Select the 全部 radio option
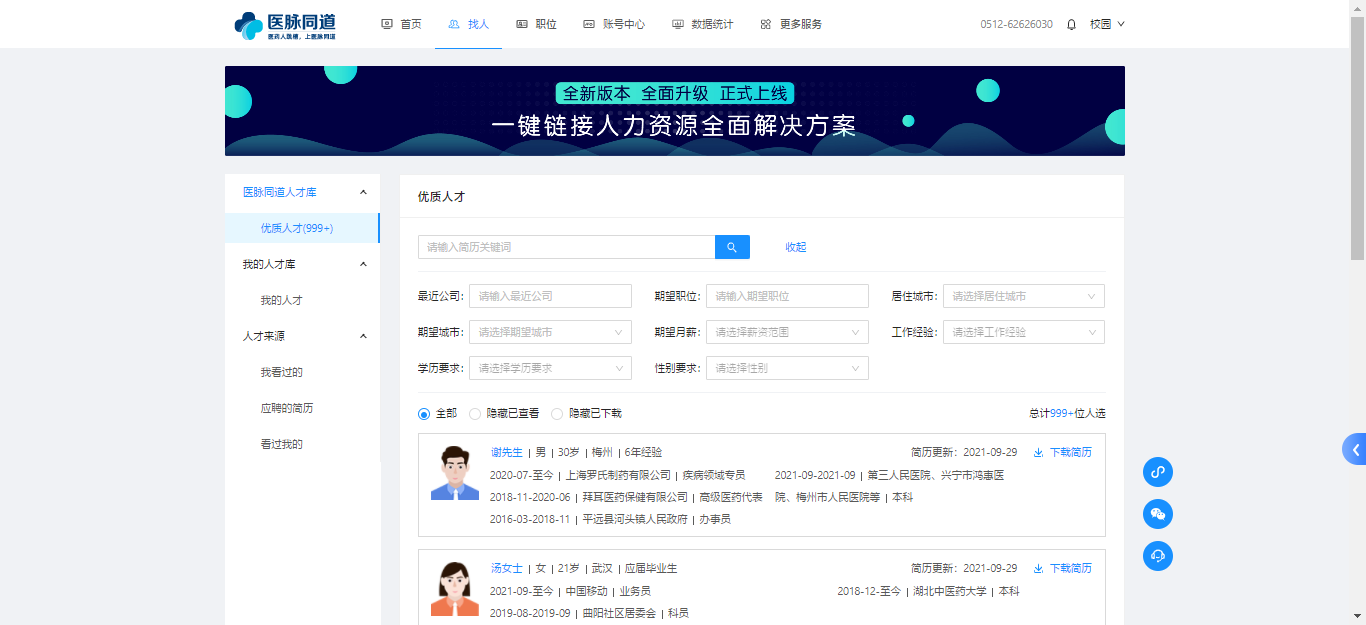This screenshot has height=625, width=1366. coord(424,413)
